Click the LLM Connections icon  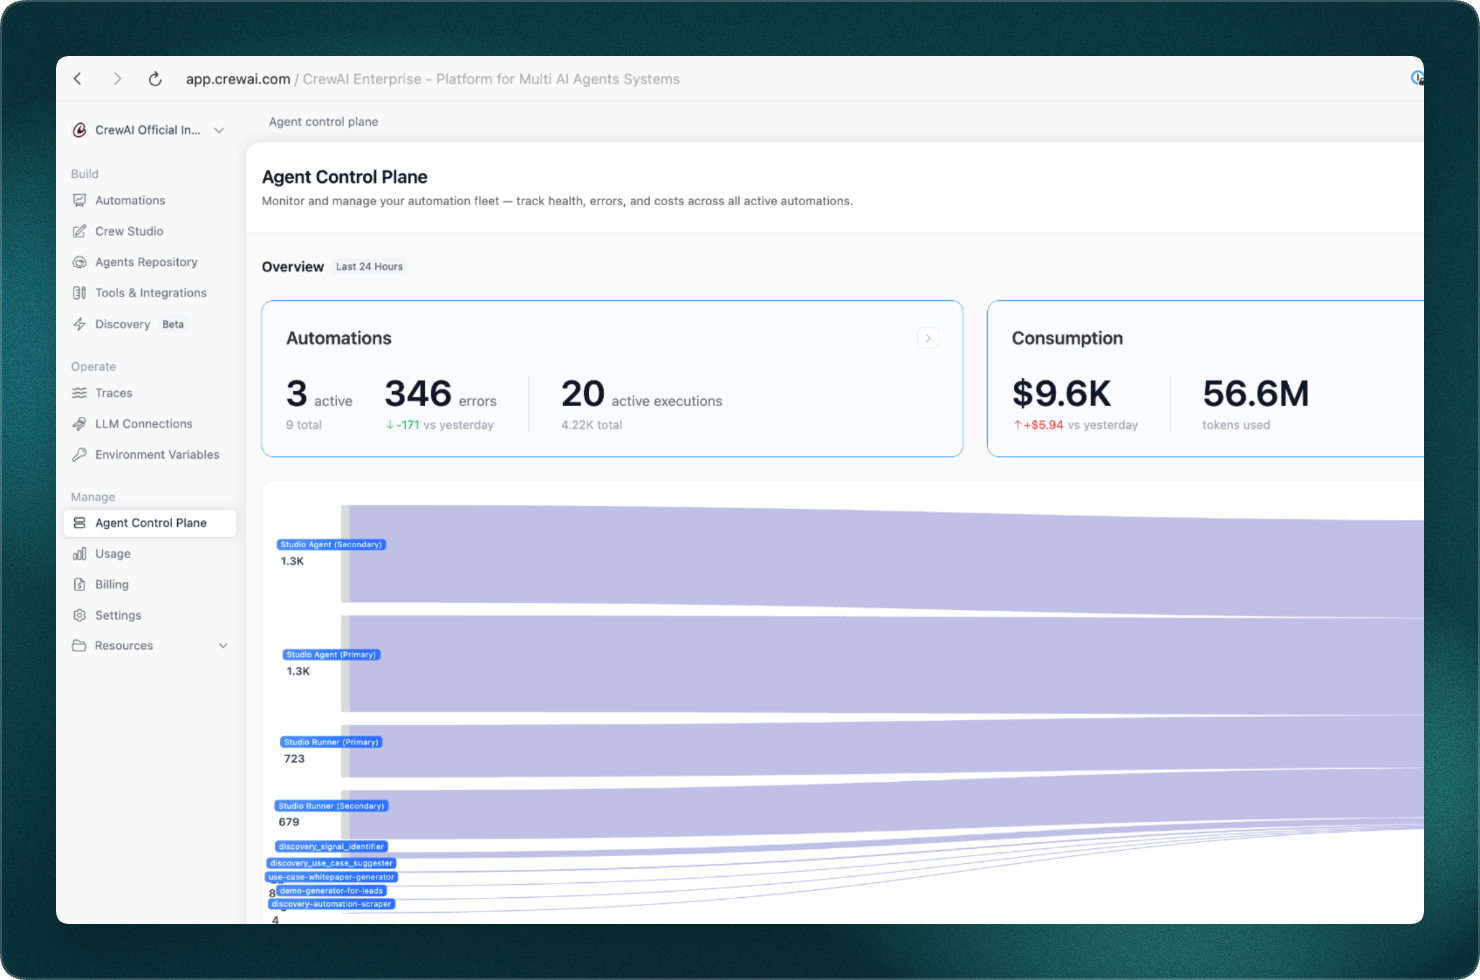(79, 424)
